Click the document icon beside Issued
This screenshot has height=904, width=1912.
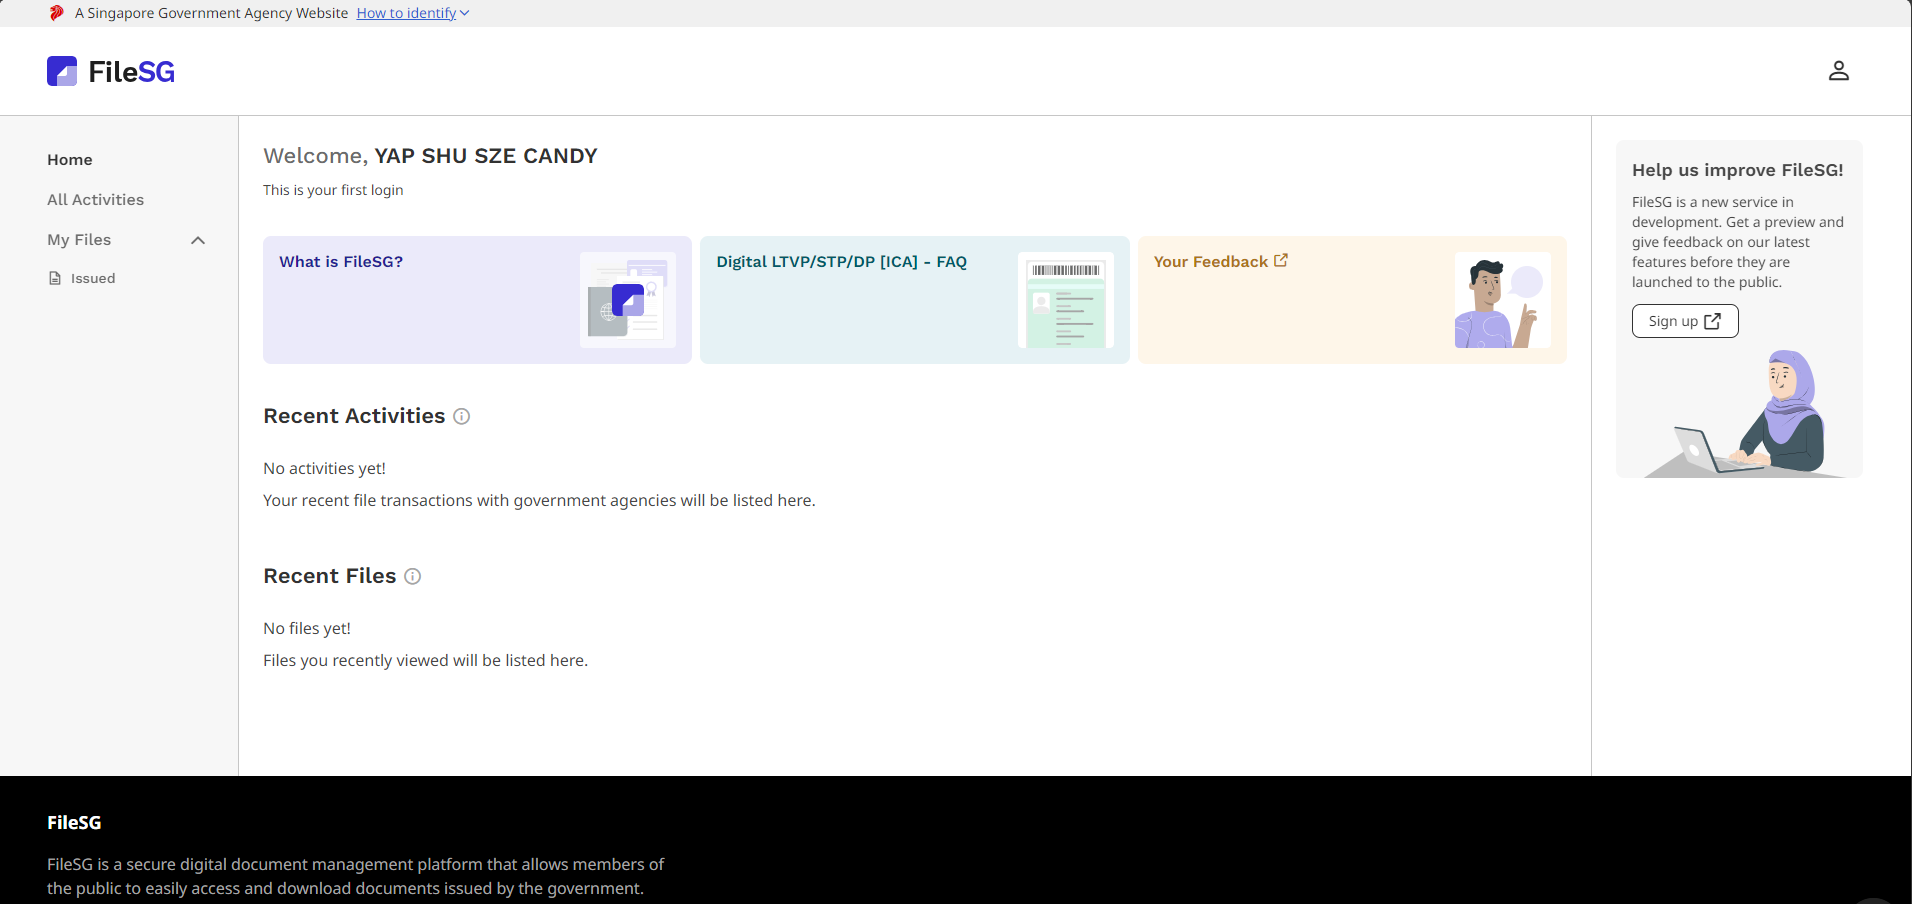point(55,278)
